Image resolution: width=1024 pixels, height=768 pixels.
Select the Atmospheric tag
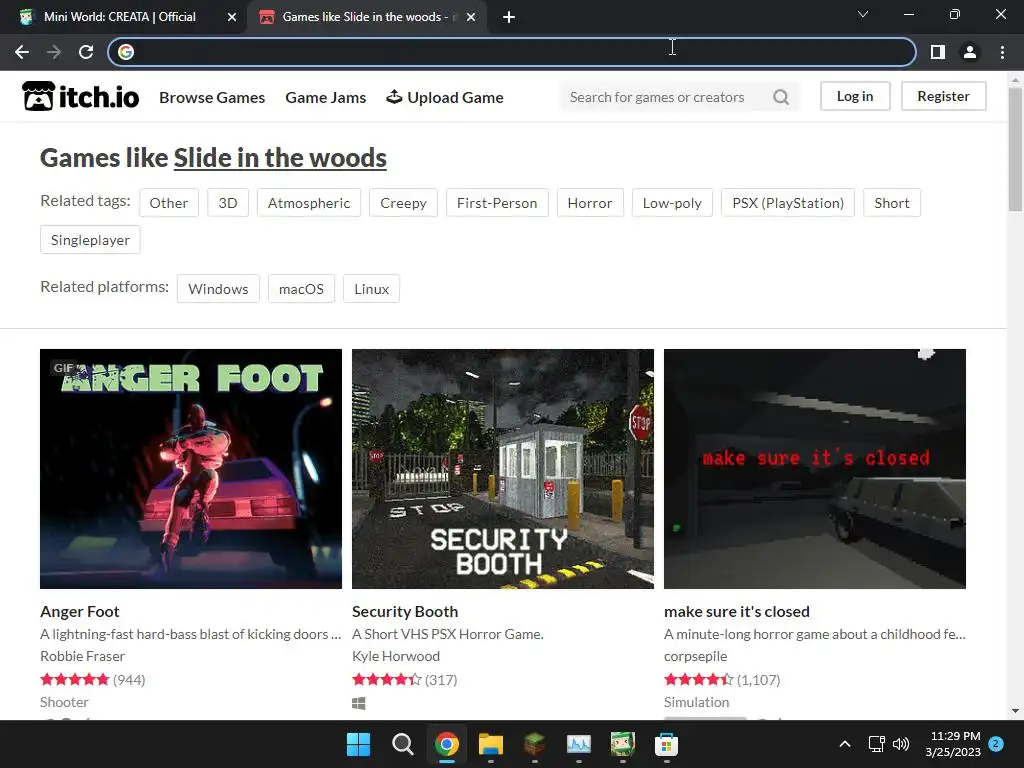(309, 203)
